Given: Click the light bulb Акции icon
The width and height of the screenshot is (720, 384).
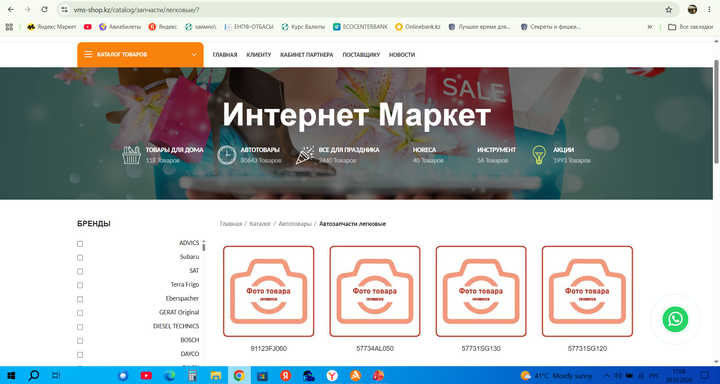Looking at the screenshot, I should tap(539, 155).
